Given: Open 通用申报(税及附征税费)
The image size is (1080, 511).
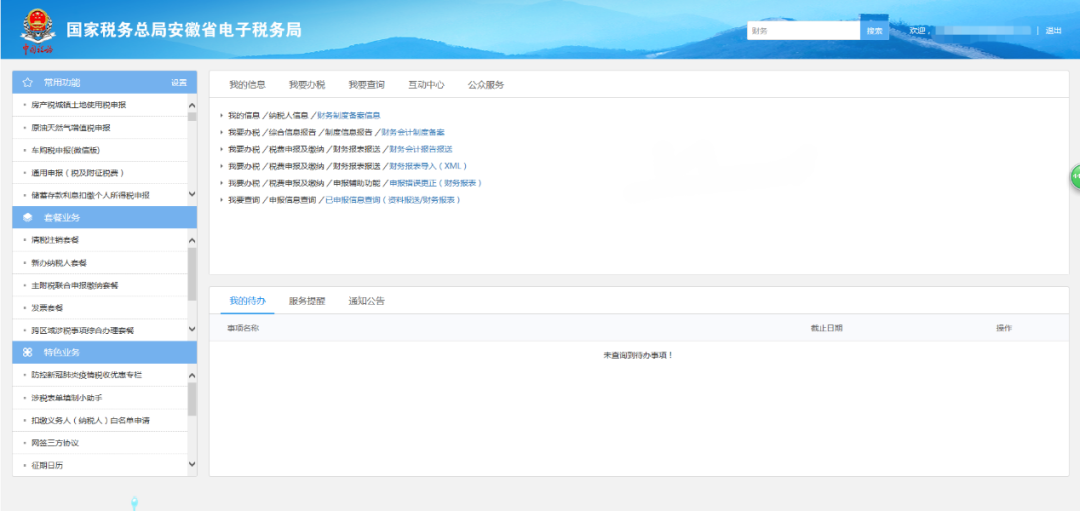Looking at the screenshot, I should click(78, 172).
